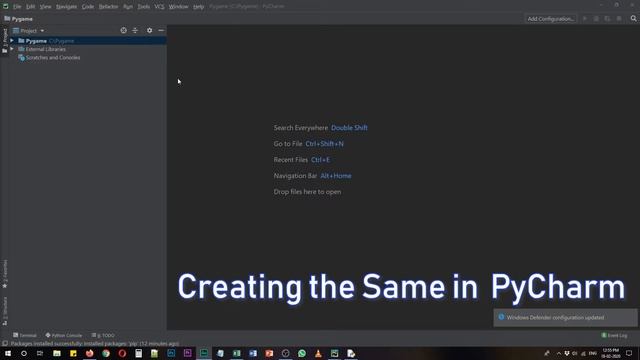Expand External Libraries node arrow
640x360 pixels.
point(12,49)
